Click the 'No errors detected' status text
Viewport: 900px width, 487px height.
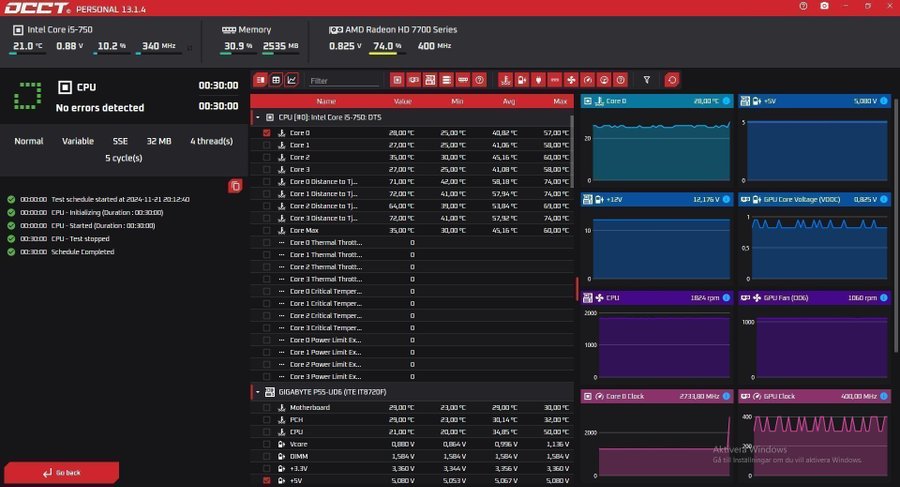click(100, 107)
